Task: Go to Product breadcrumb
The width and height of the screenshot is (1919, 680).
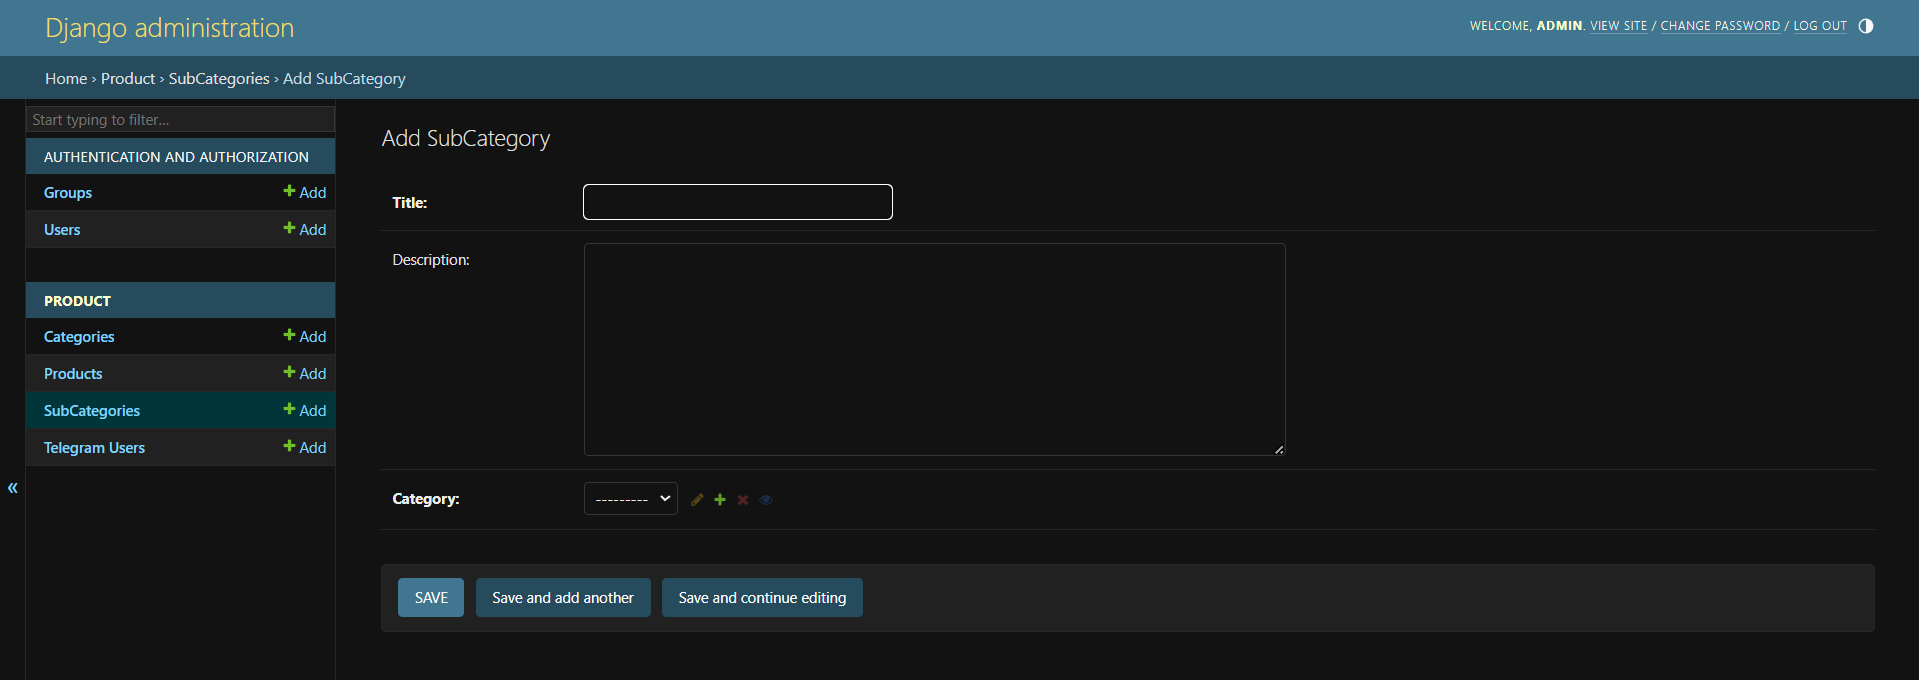Action: pos(128,78)
